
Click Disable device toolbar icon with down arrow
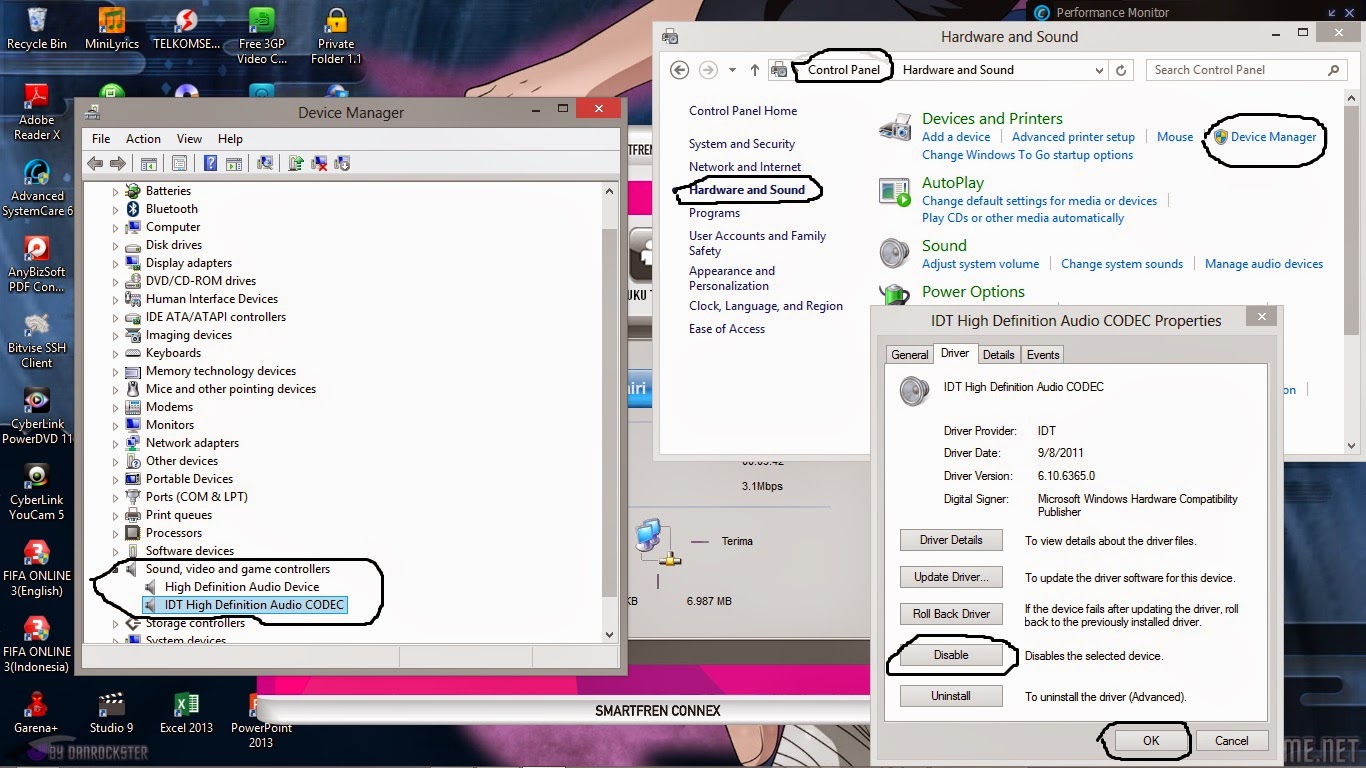pos(342,163)
